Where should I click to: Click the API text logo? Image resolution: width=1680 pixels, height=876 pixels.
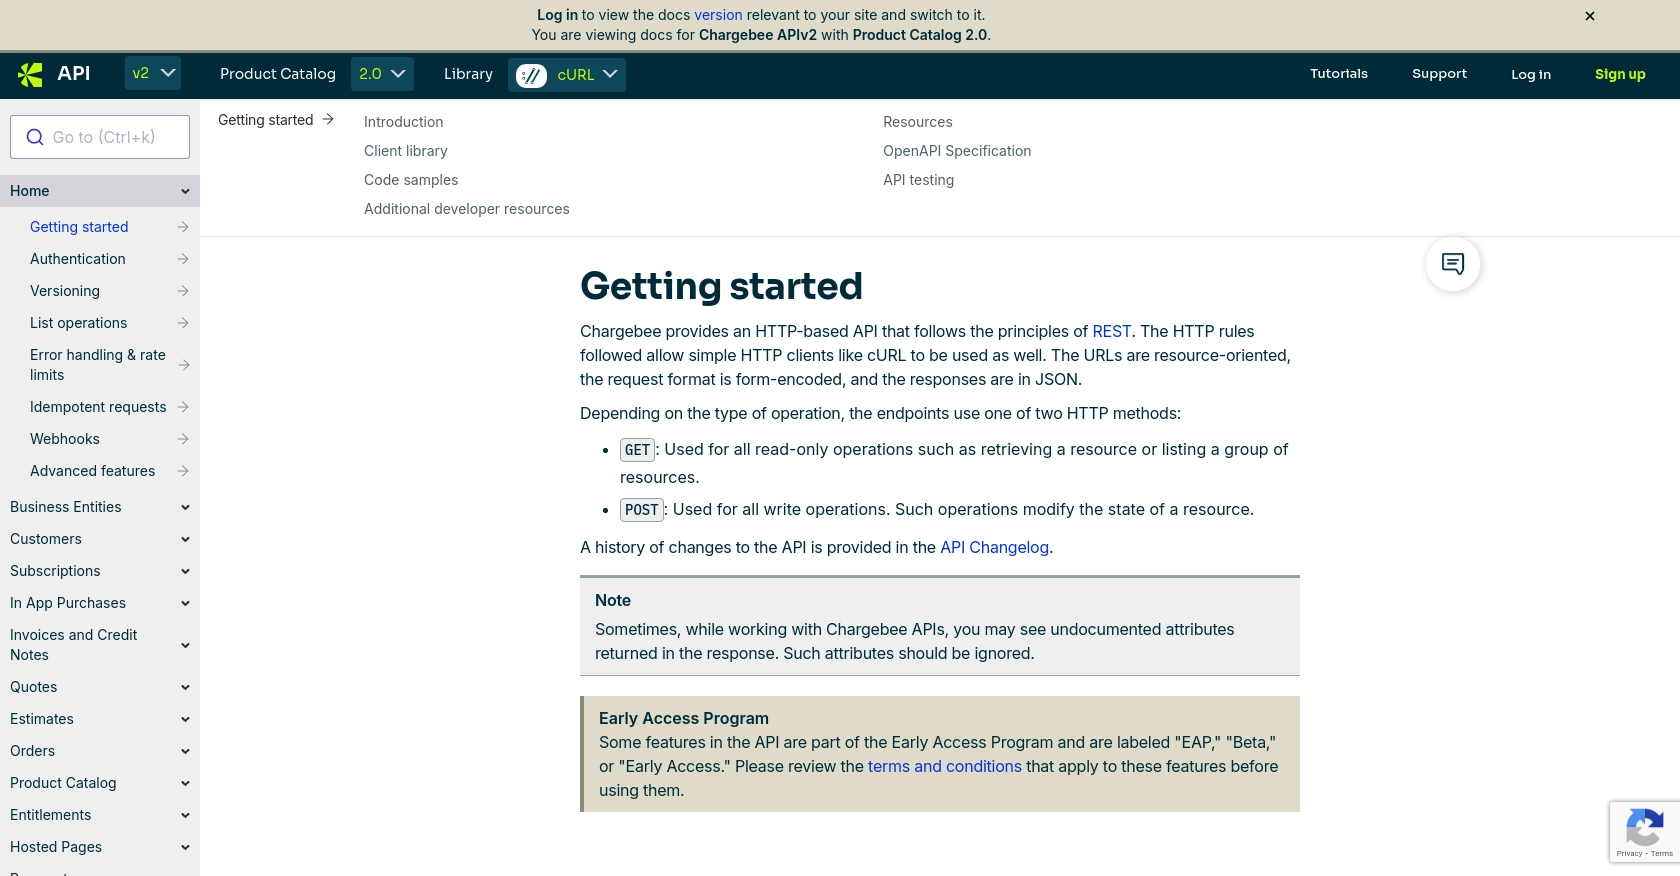74,73
